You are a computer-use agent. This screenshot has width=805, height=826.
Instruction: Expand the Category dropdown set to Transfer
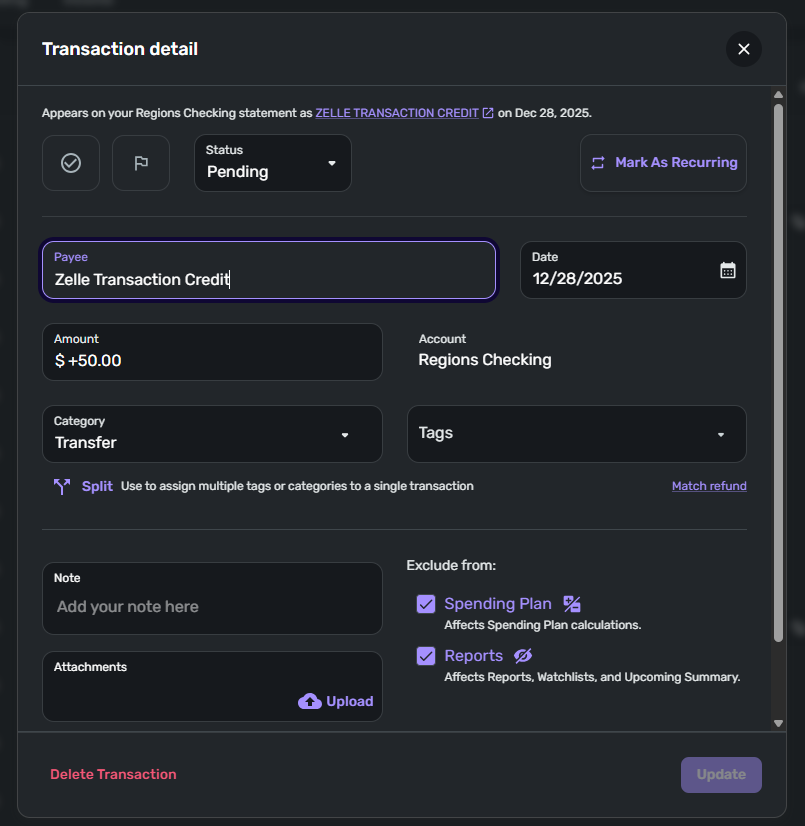(212, 434)
